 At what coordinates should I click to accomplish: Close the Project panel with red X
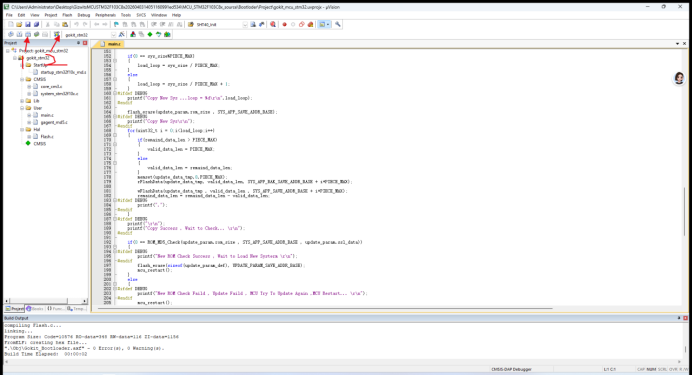coord(85,43)
